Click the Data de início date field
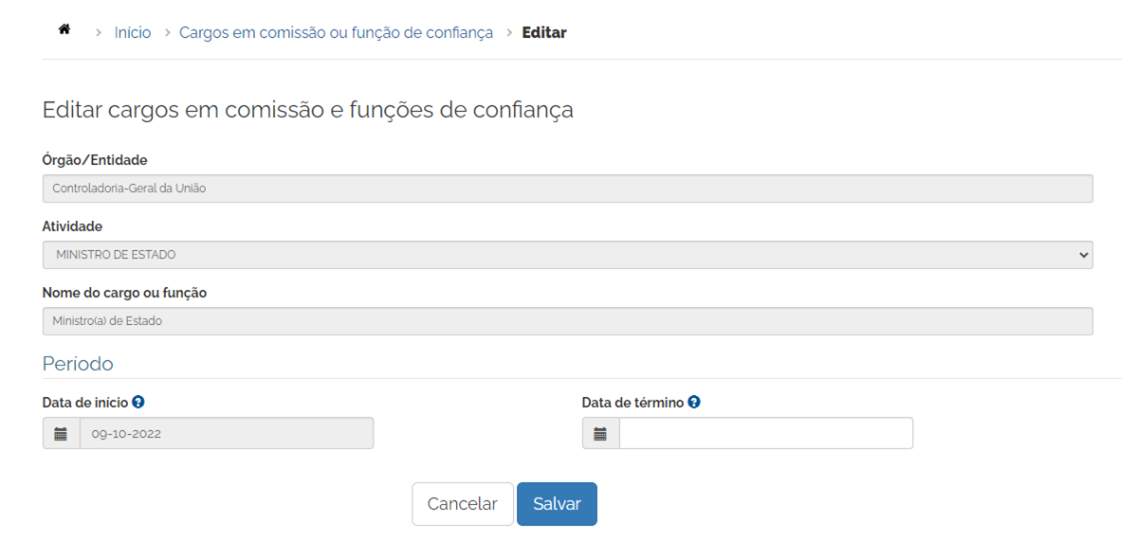The height and width of the screenshot is (559, 1136). click(226, 434)
